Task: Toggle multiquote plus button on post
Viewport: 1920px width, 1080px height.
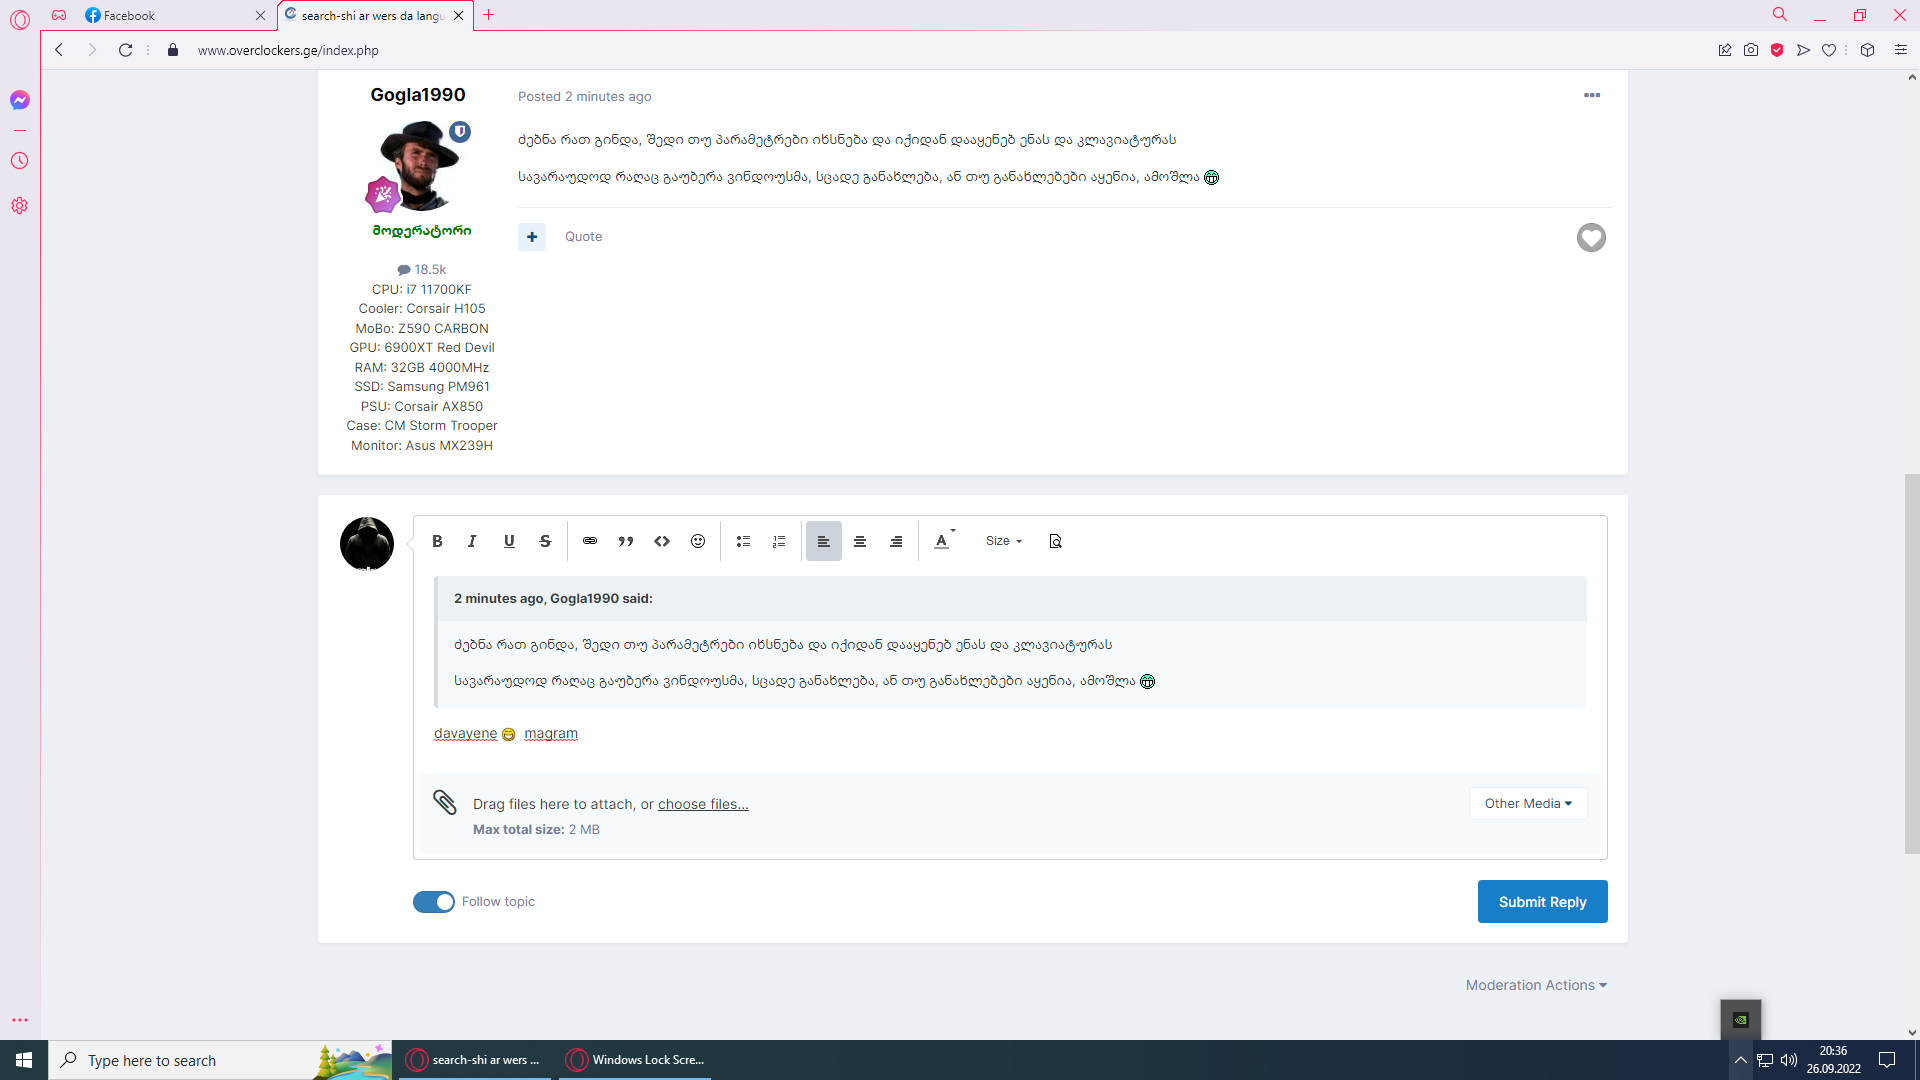Action: tap(532, 237)
